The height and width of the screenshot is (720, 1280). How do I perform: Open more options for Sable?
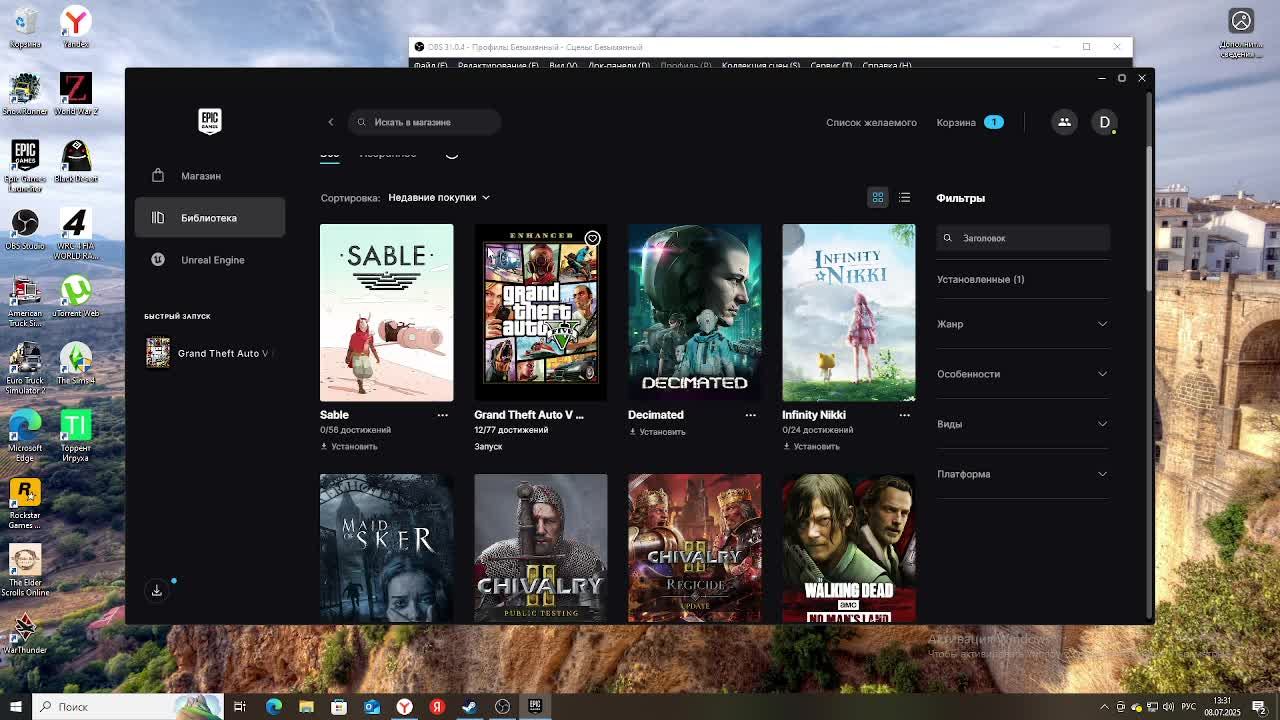(x=442, y=415)
